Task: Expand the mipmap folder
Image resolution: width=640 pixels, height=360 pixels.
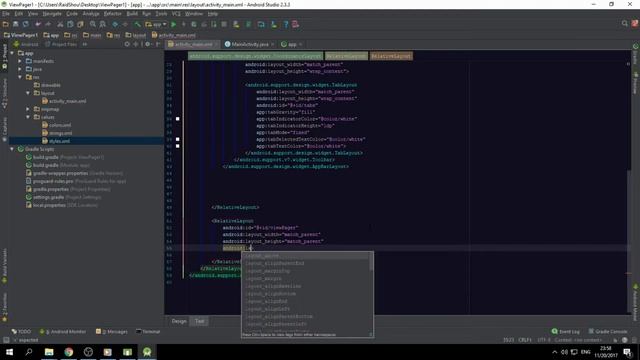Action: [x=28, y=109]
